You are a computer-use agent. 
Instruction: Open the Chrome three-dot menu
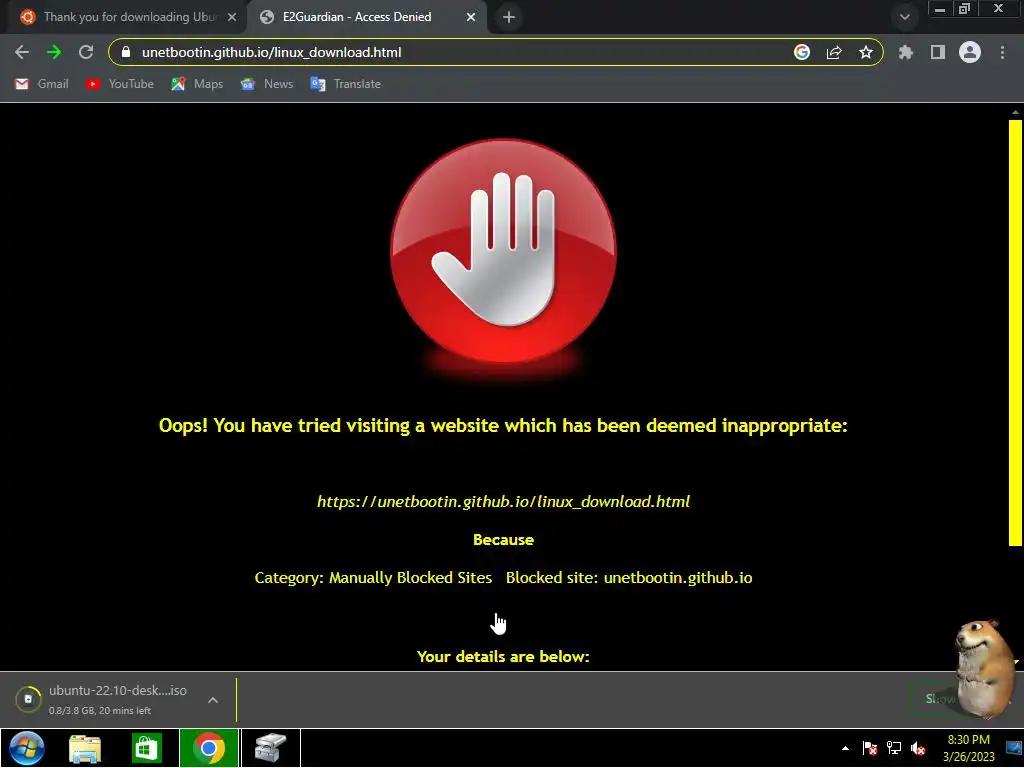(x=1002, y=52)
